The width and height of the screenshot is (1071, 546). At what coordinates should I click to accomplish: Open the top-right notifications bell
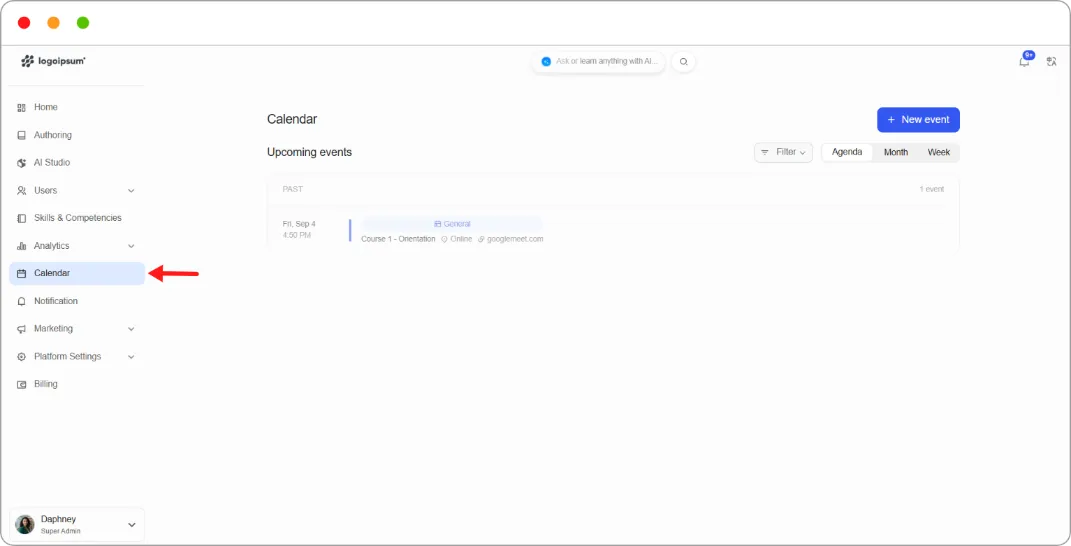[x=1024, y=62]
